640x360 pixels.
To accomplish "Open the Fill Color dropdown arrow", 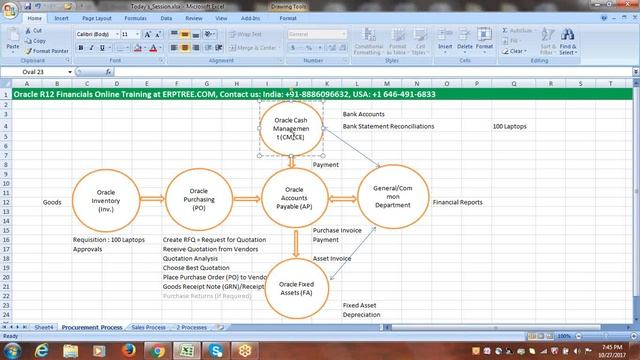I will pyautogui.click(x=144, y=48).
